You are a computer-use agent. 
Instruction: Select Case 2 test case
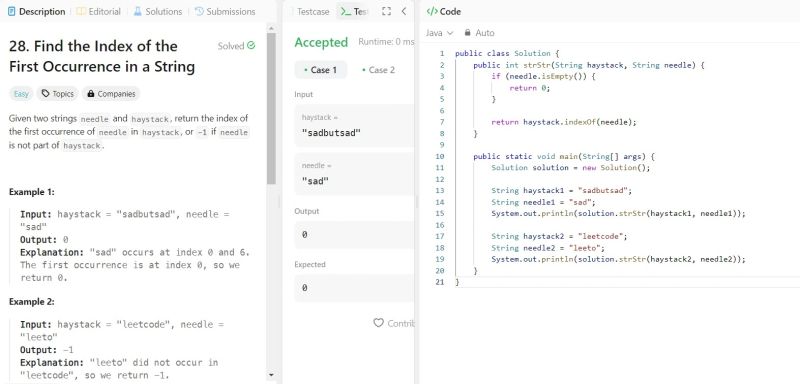[378, 70]
